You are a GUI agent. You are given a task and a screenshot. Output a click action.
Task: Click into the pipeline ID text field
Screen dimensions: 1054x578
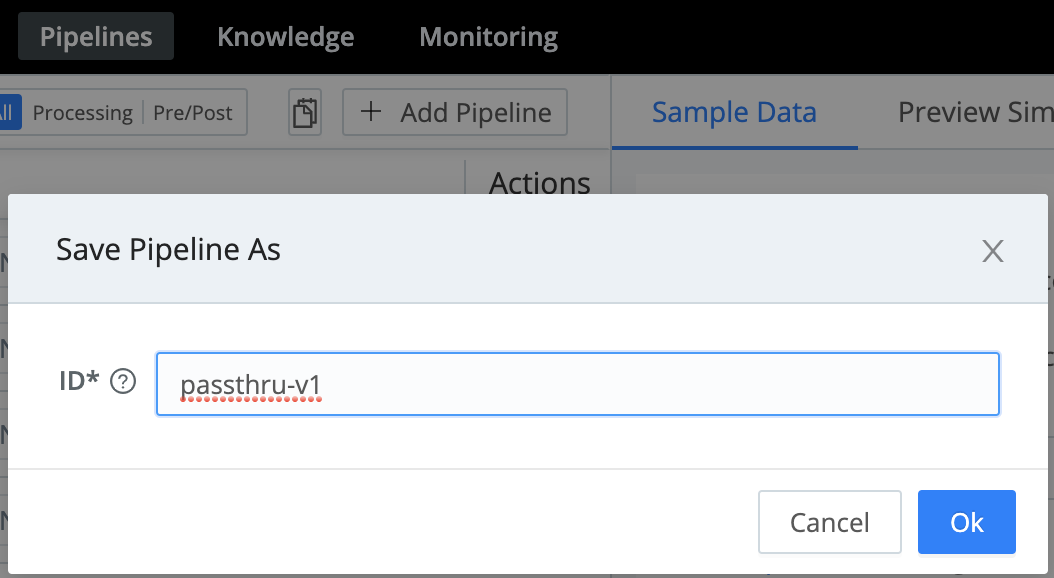[x=650, y=384]
